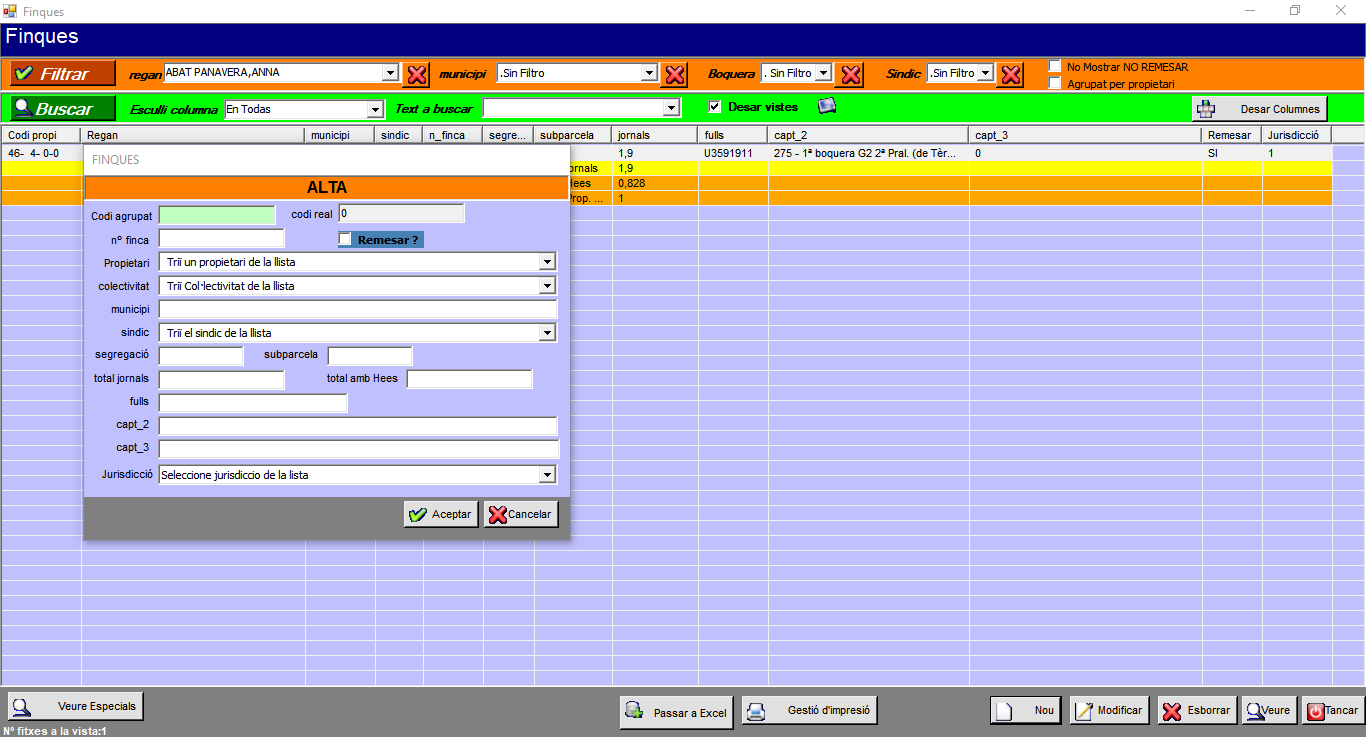Expand the Jurisdicció dropdown
Viewport: 1366px width, 737px height.
546,475
